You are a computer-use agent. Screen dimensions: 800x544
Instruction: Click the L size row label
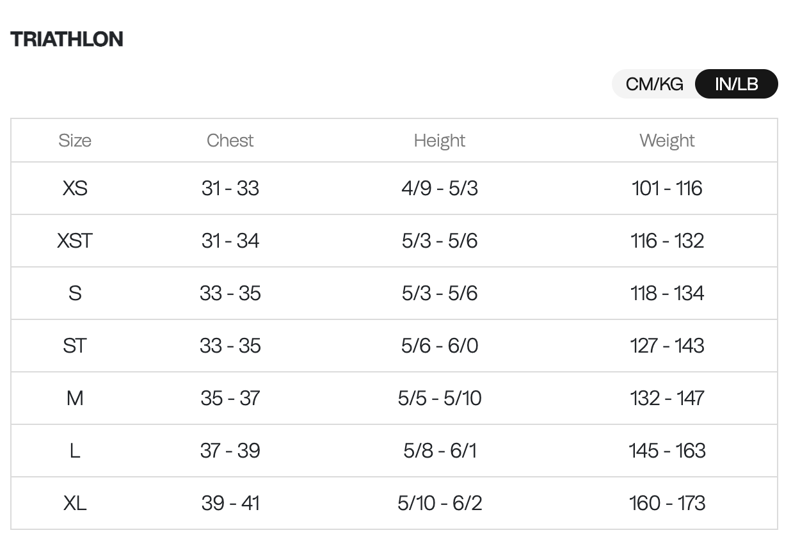[75, 451]
